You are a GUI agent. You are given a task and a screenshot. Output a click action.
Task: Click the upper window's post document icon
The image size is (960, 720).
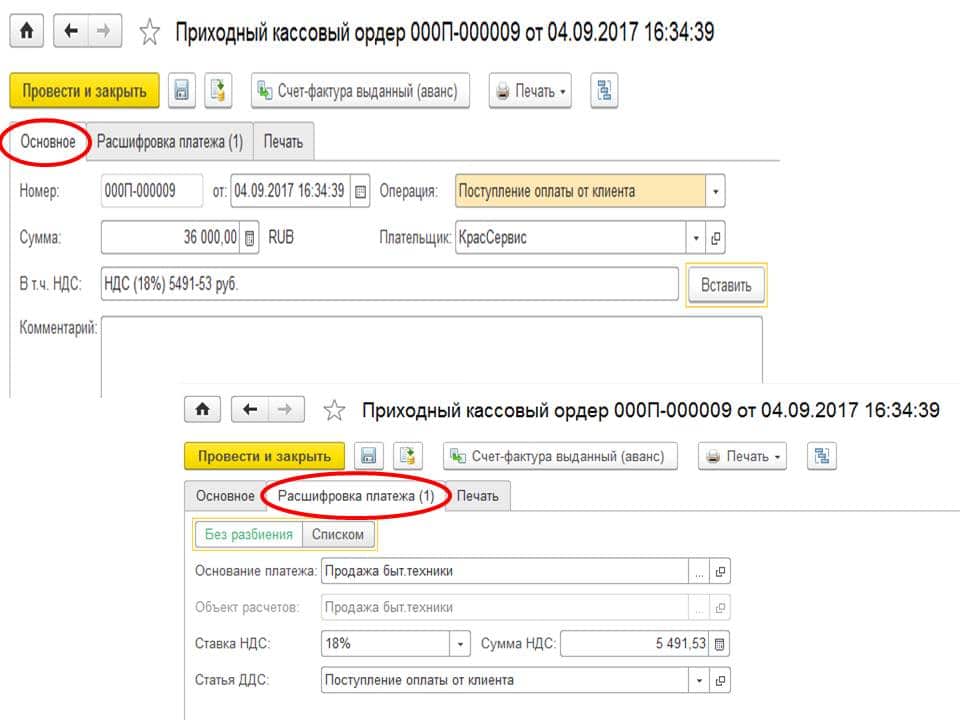pos(218,91)
